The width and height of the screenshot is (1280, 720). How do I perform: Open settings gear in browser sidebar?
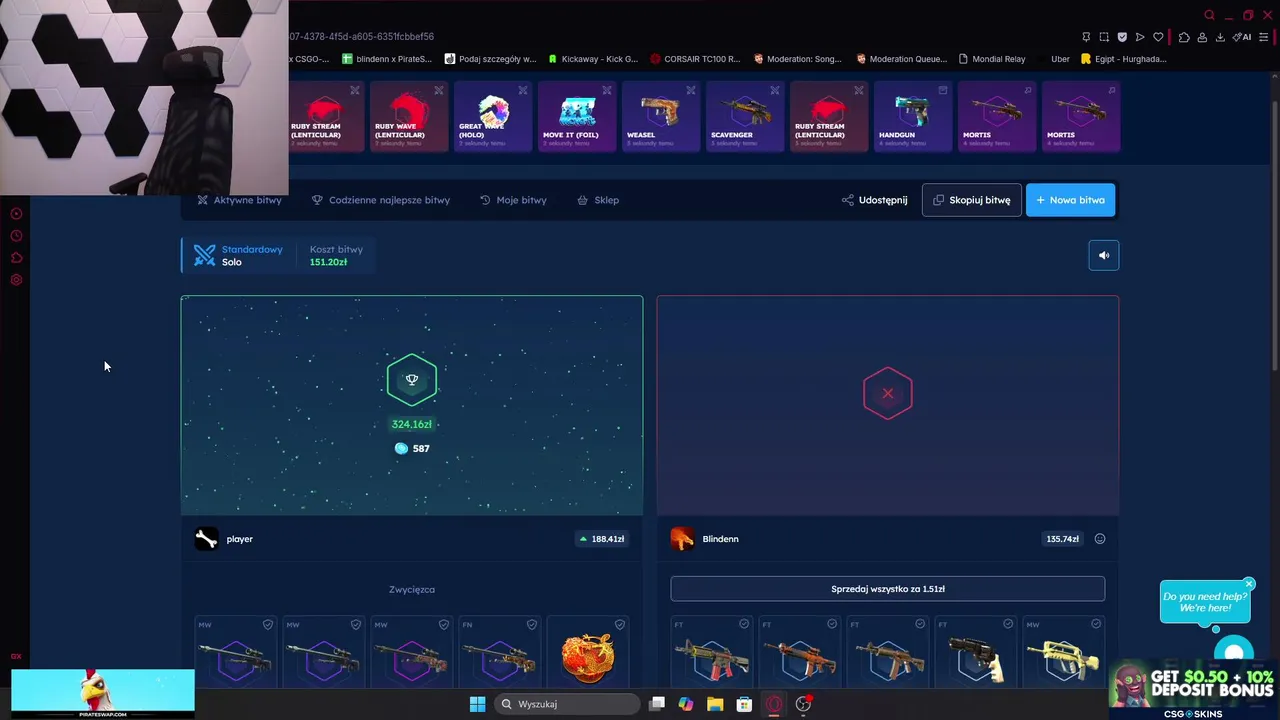[16, 280]
